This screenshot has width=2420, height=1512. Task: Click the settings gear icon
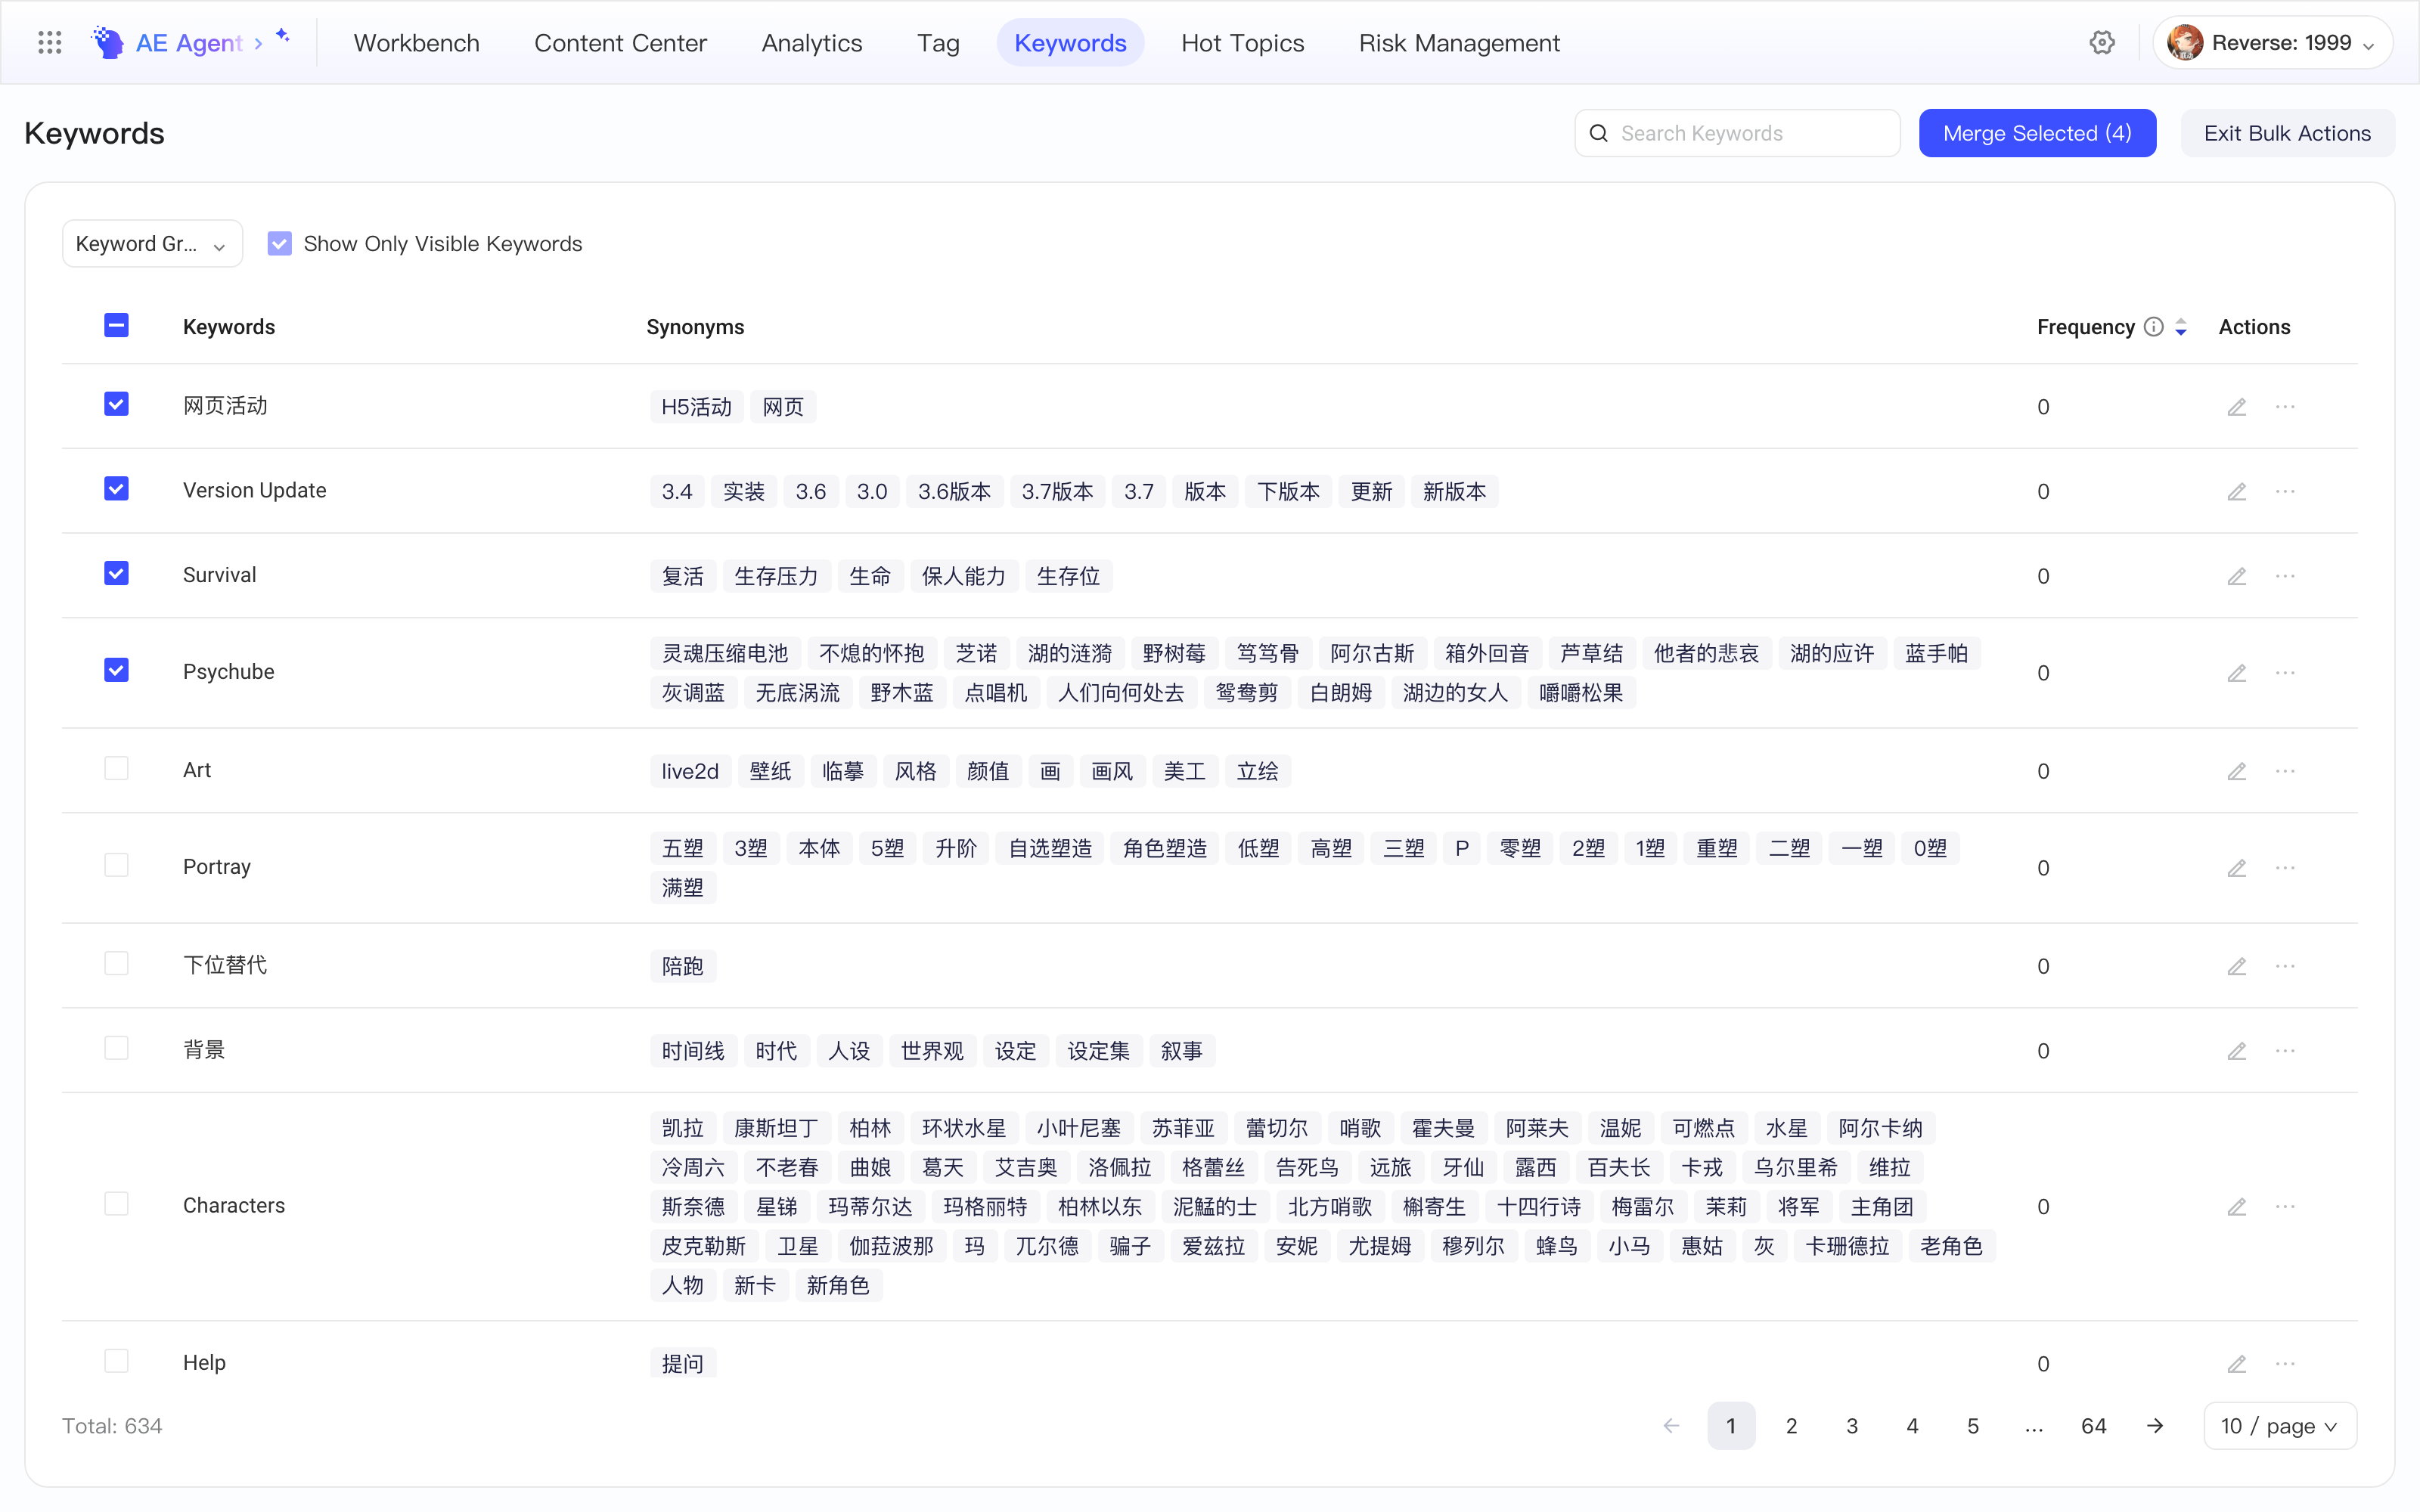point(2102,42)
